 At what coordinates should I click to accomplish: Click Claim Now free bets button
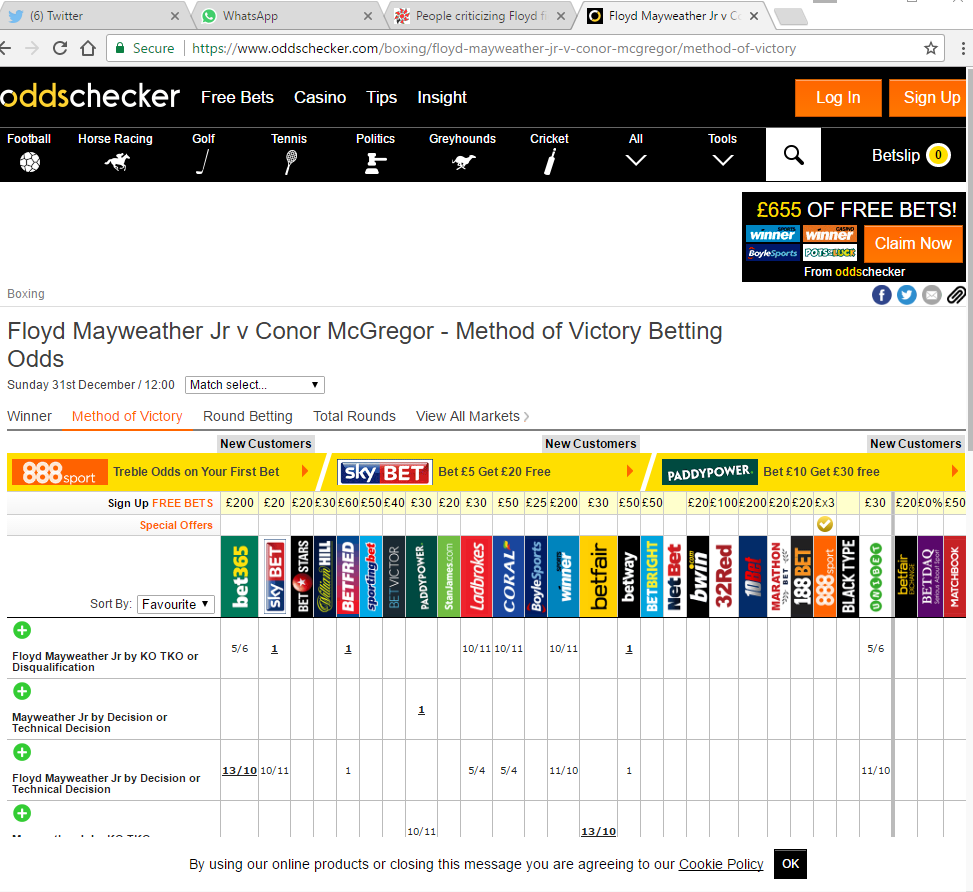click(x=913, y=243)
